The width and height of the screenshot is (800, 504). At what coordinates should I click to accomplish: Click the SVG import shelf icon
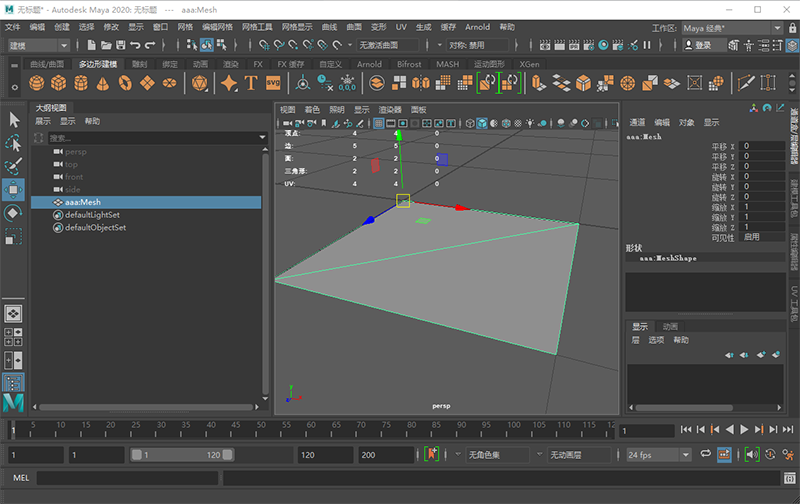274,84
